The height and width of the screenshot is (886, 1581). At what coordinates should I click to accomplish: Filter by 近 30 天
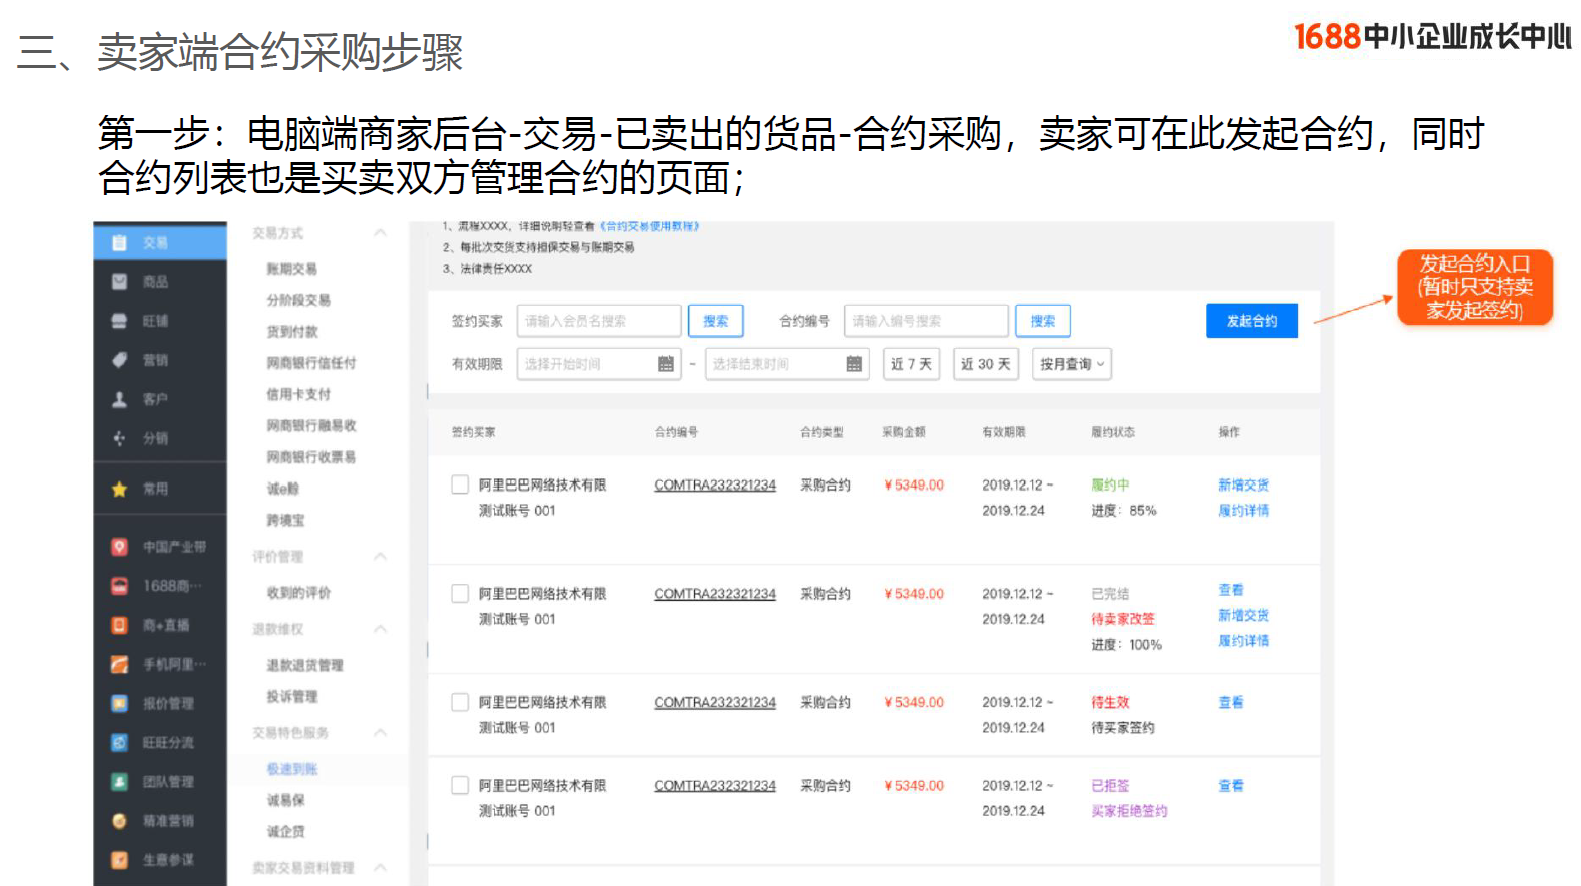986,364
